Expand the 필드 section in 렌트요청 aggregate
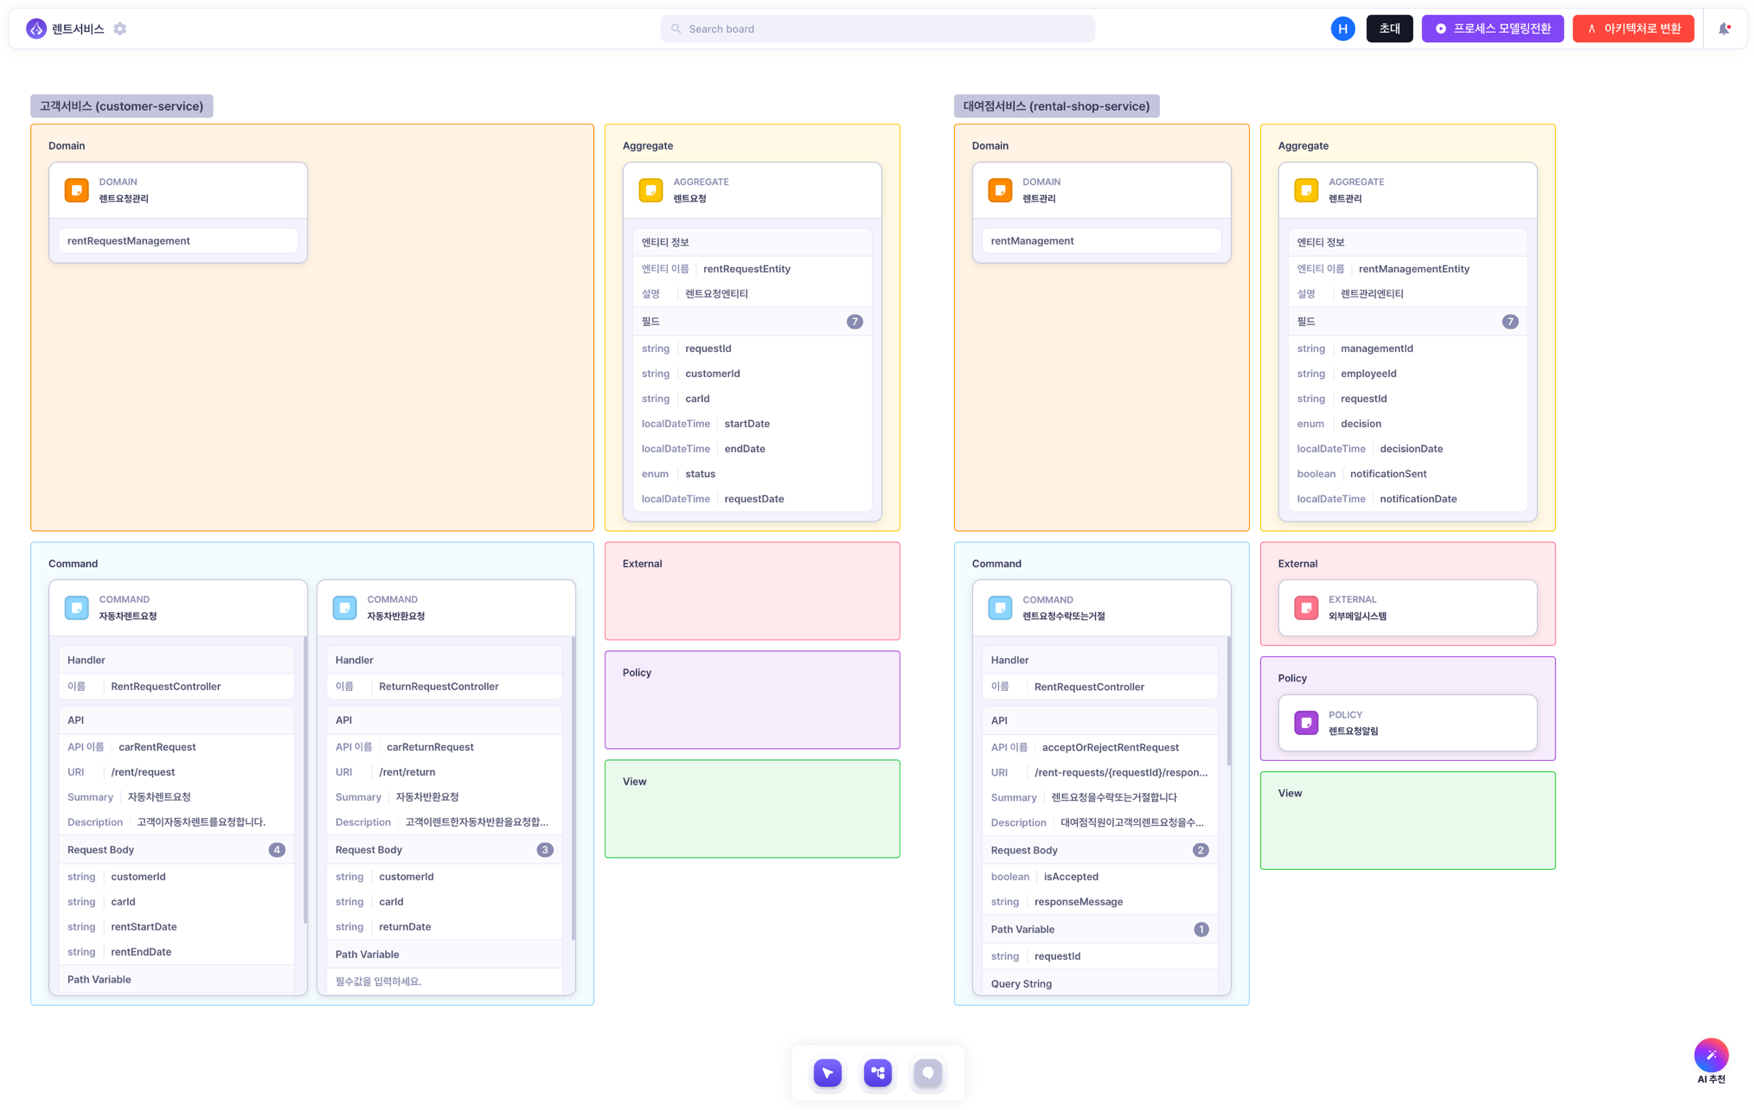1754x1110 pixels. point(752,322)
